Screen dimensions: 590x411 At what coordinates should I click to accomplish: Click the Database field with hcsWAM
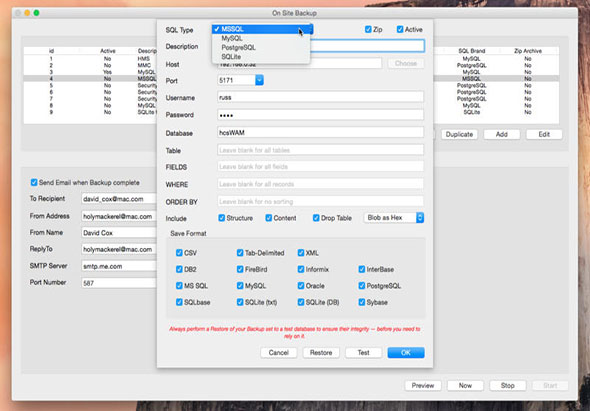(321, 132)
